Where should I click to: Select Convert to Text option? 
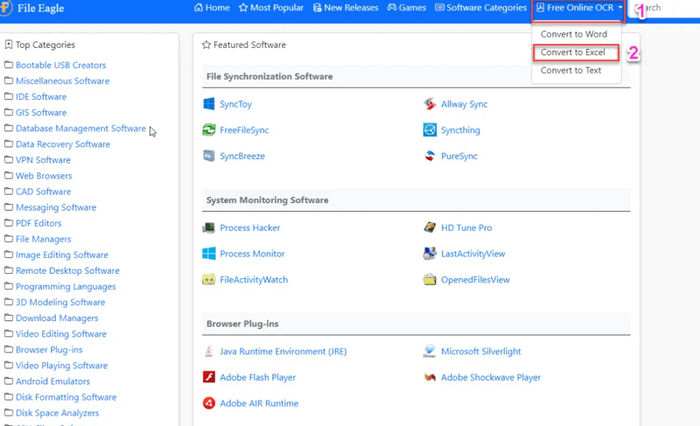571,71
